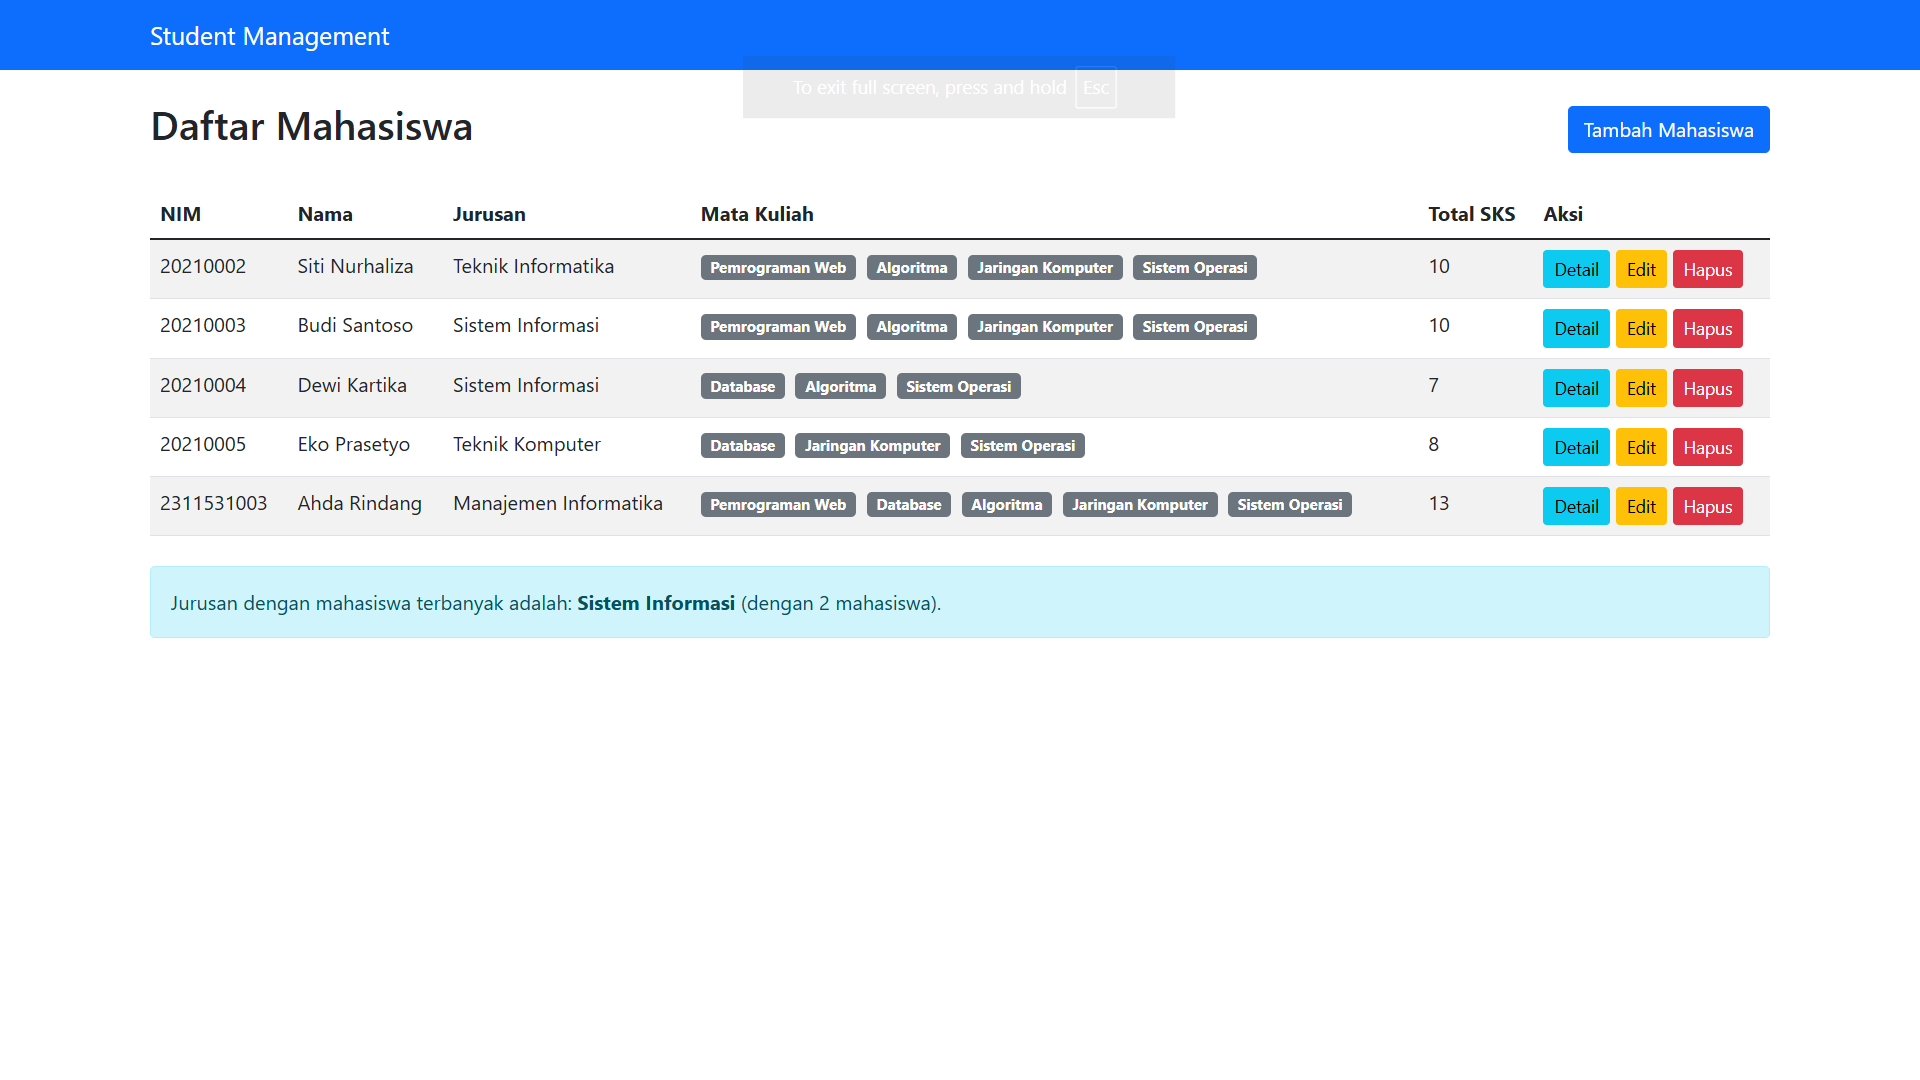Hapus the Dewi Kartika row
Screen dimensions: 1920x1080
[1707, 388]
